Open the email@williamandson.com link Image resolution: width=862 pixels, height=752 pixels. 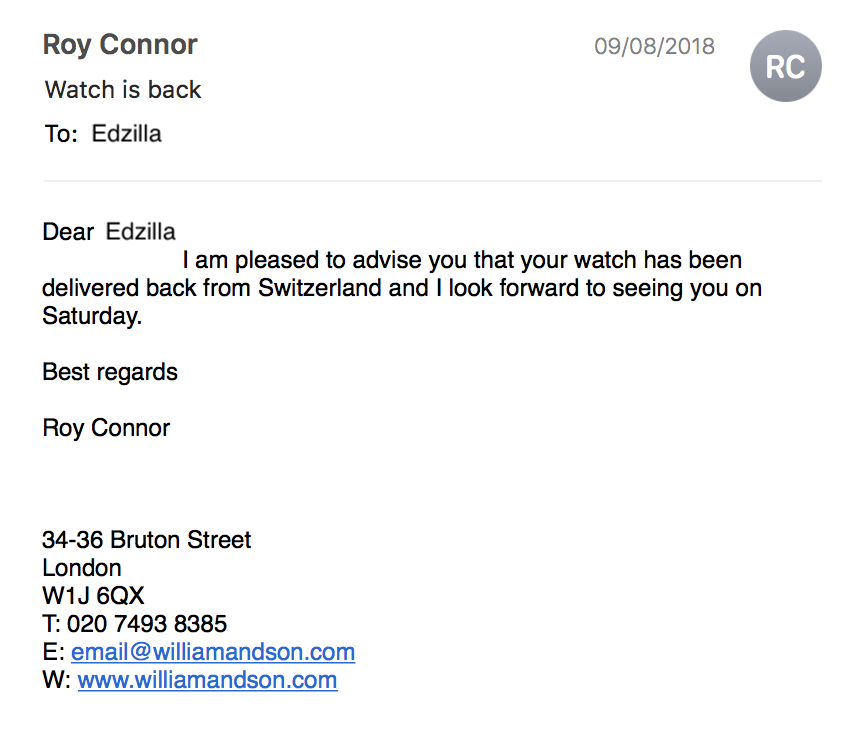(x=213, y=652)
